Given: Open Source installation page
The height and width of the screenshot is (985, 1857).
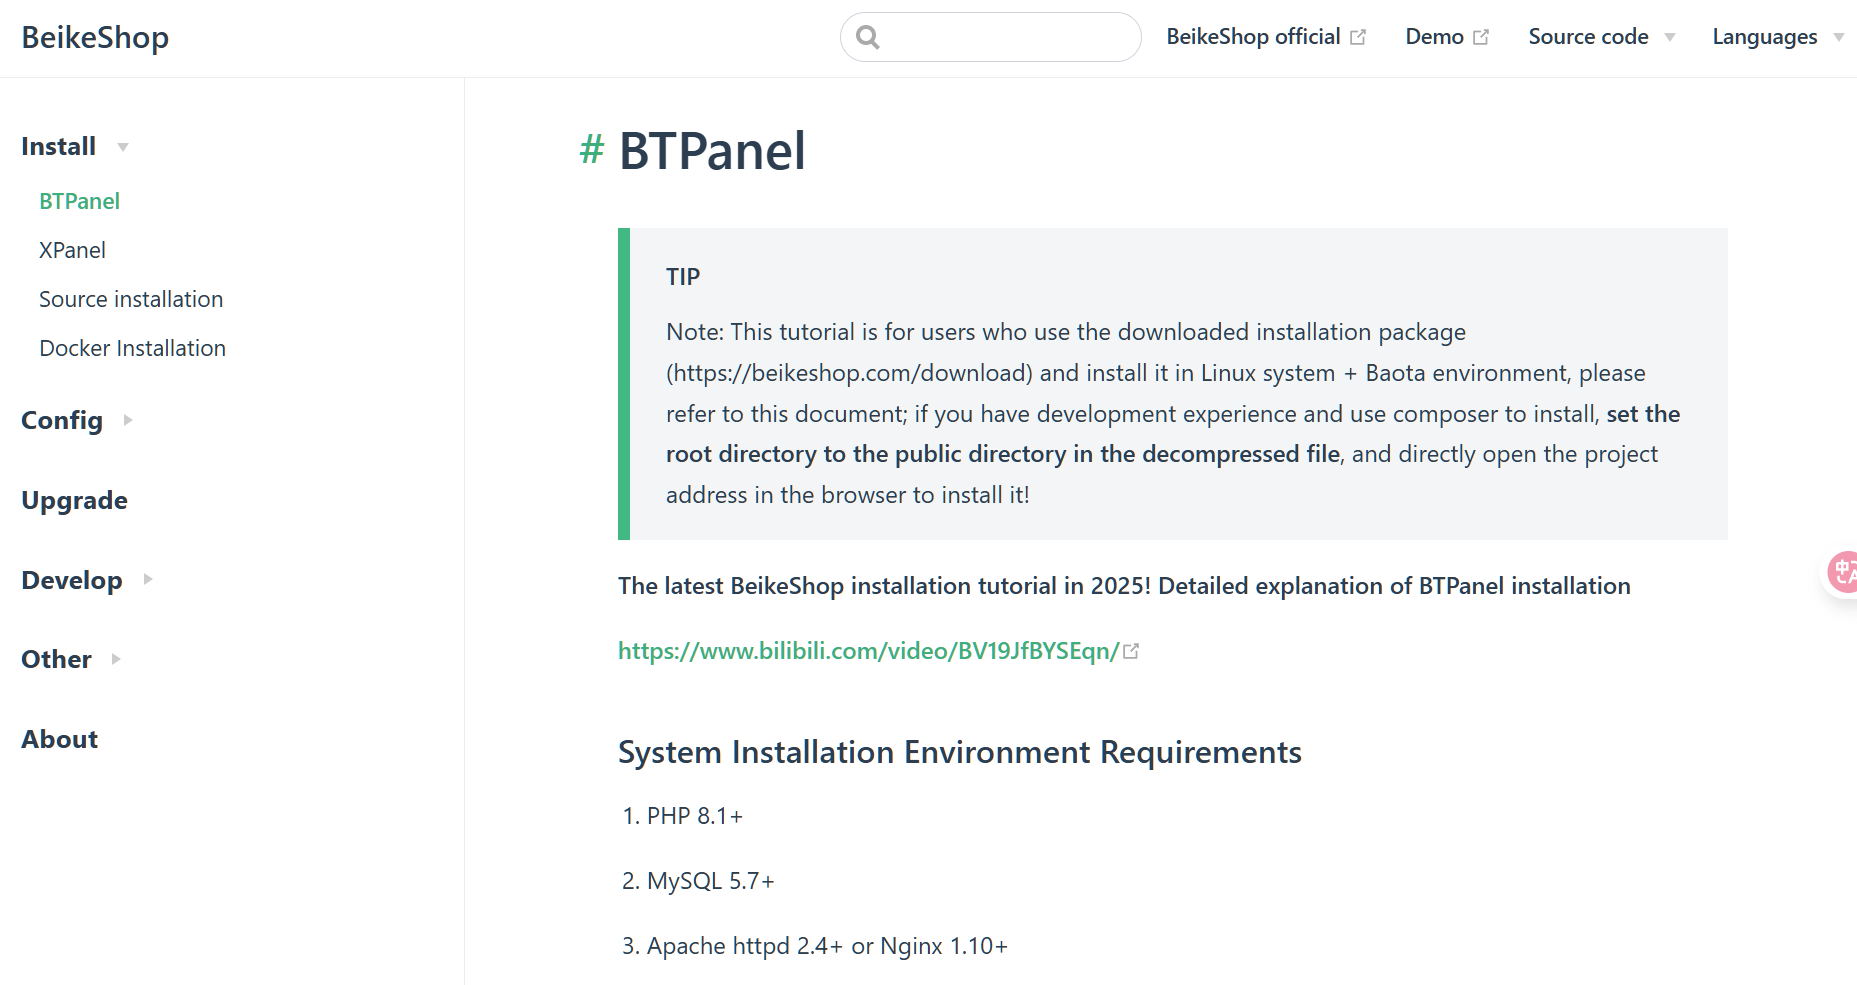Looking at the screenshot, I should 131,299.
